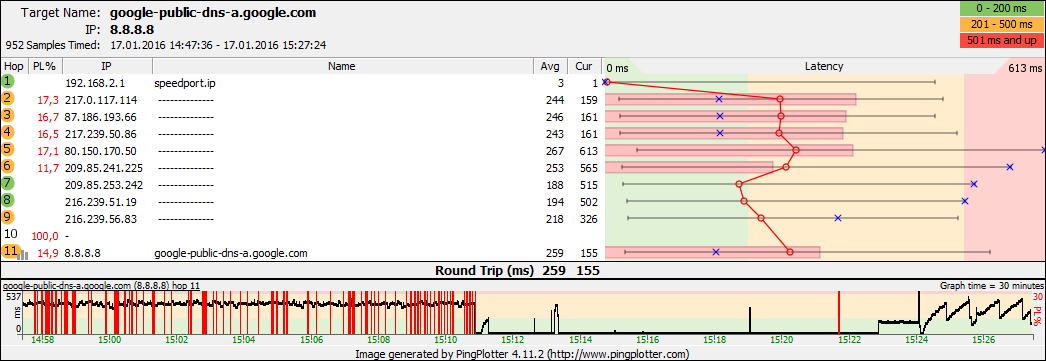Select IP address 209.85.241.225
Viewport: 1046px width, 361px height.
point(103,168)
